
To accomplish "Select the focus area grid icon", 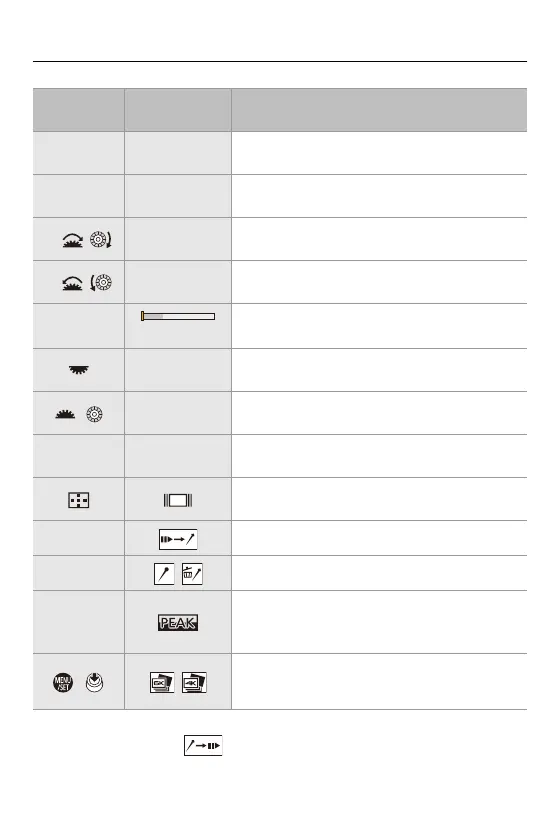I will [79, 500].
